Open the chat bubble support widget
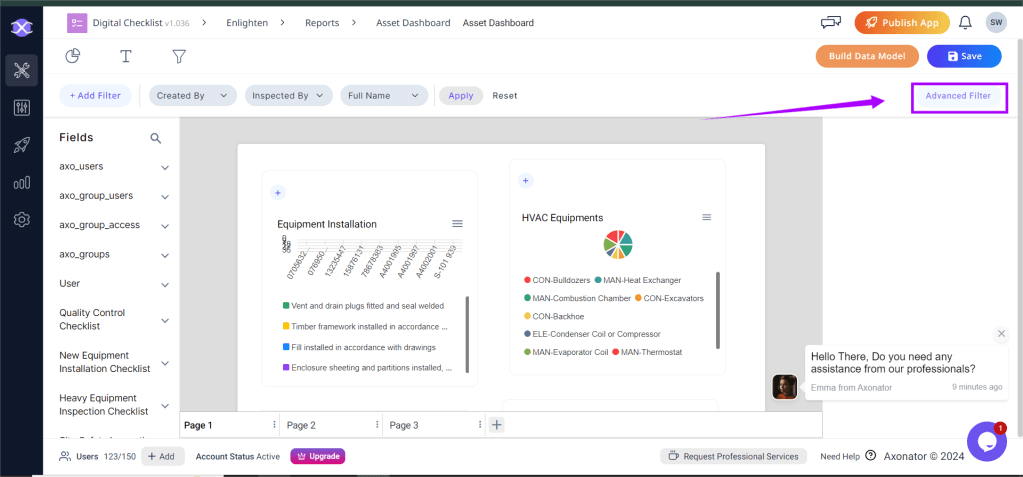This screenshot has height=477, width=1023. (985, 441)
